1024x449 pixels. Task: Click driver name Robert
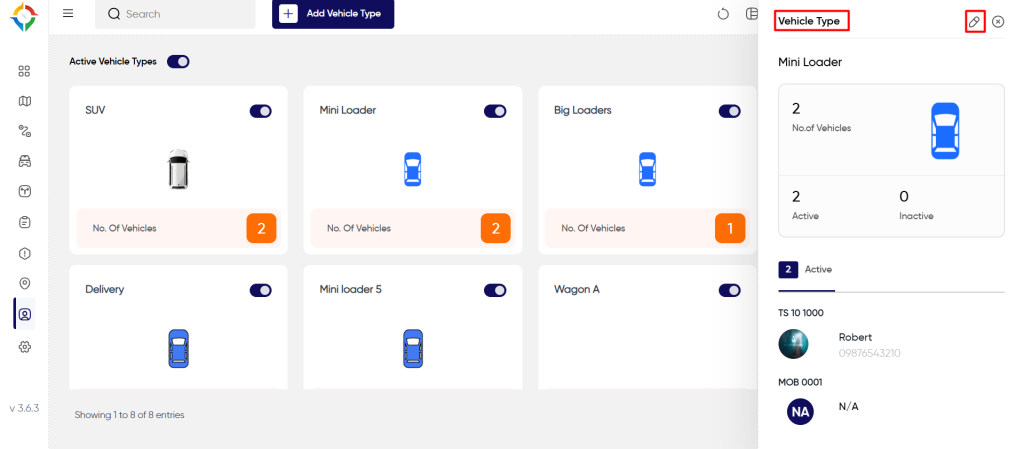tap(856, 337)
